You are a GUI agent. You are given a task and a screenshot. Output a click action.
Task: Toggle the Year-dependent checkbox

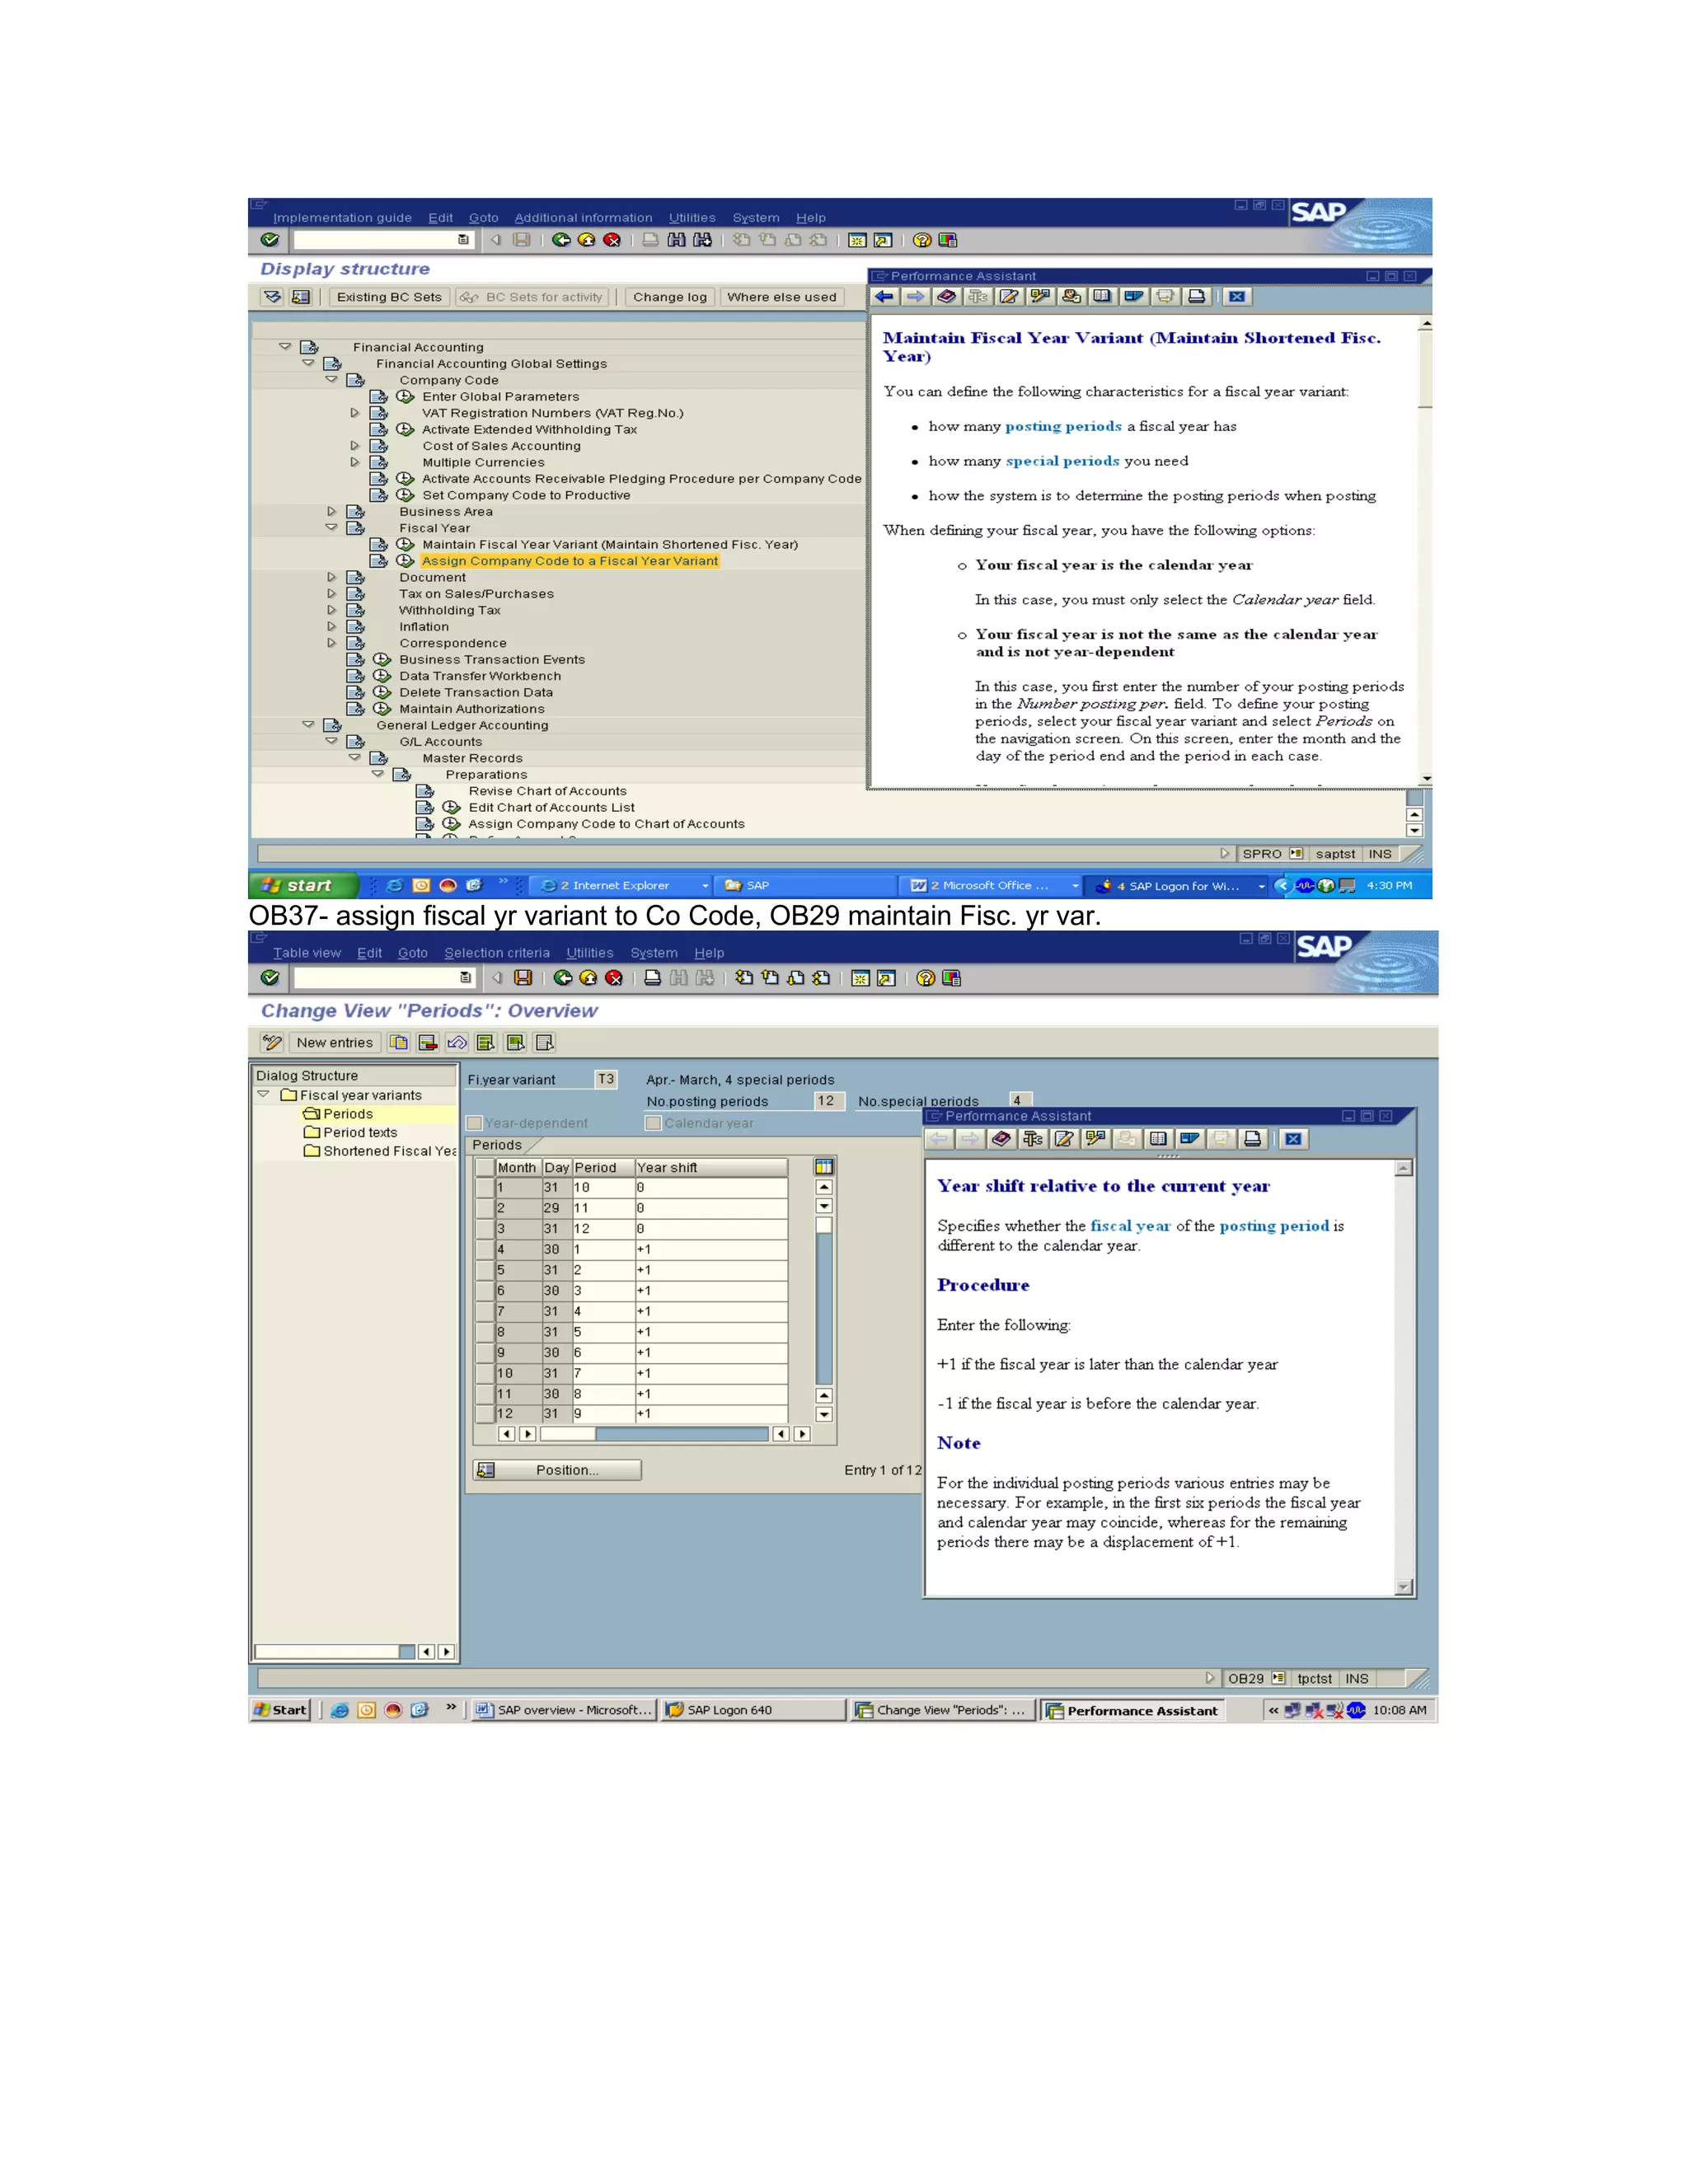pyautogui.click(x=475, y=1123)
